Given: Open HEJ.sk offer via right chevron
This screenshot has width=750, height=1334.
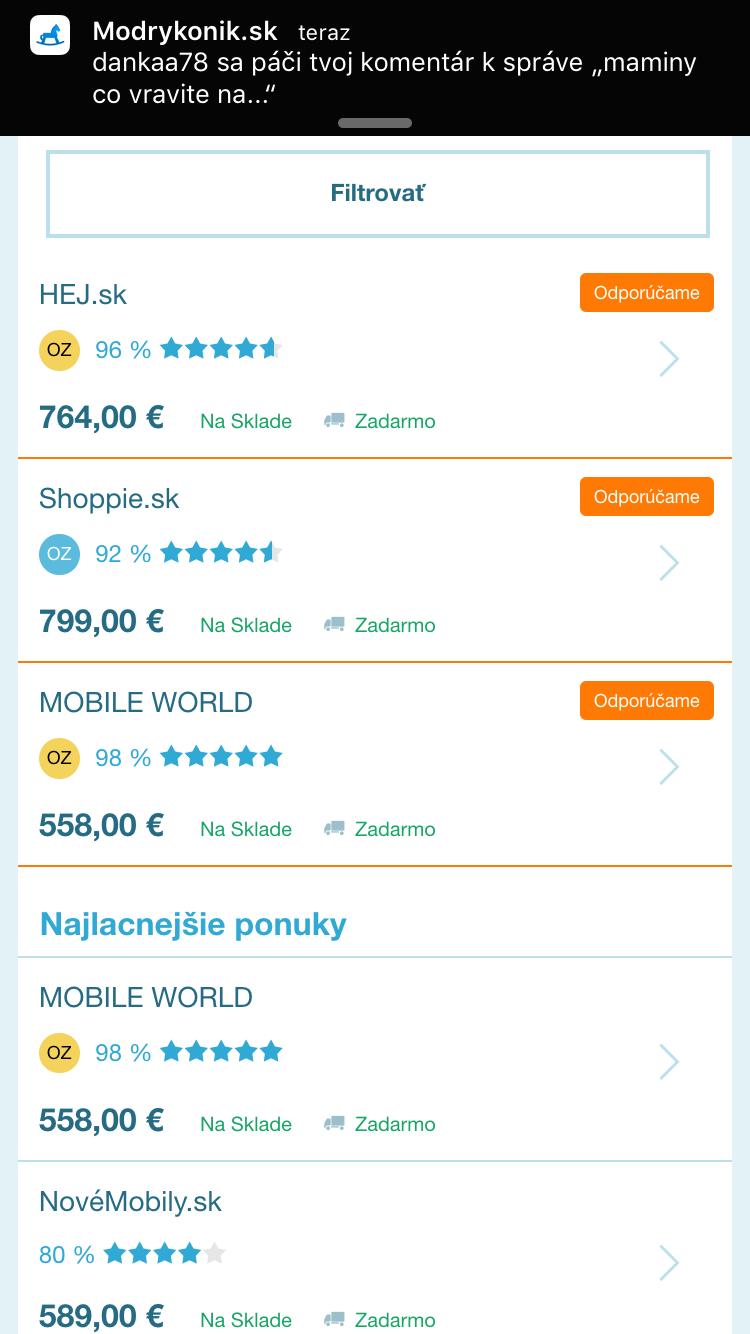Looking at the screenshot, I should tap(669, 359).
